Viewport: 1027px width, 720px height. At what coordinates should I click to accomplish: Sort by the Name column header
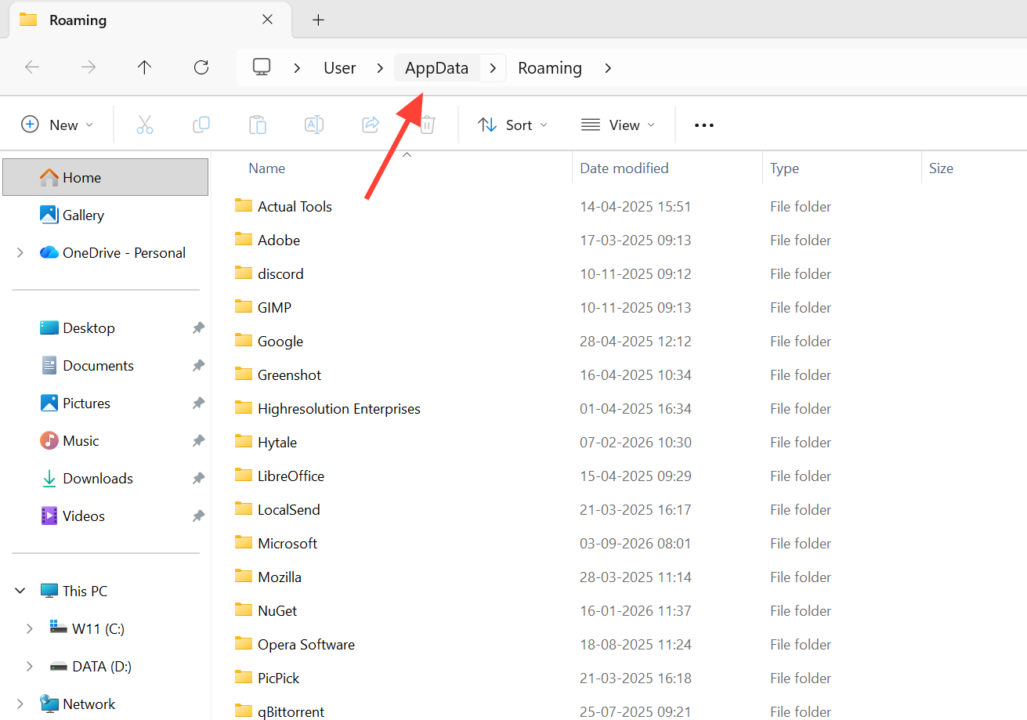[x=267, y=168]
